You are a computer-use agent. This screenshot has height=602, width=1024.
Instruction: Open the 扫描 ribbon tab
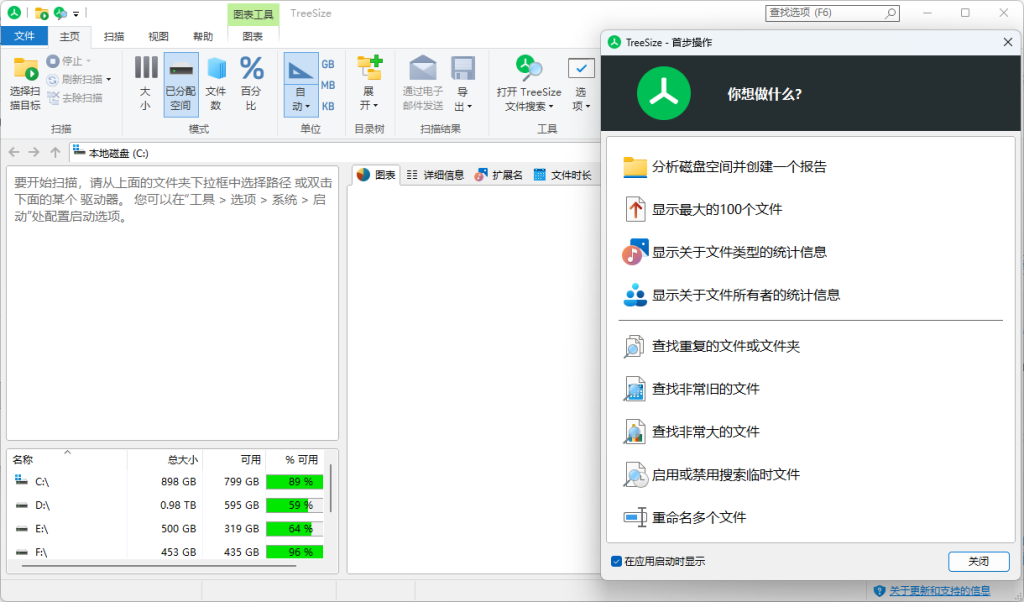(x=114, y=36)
